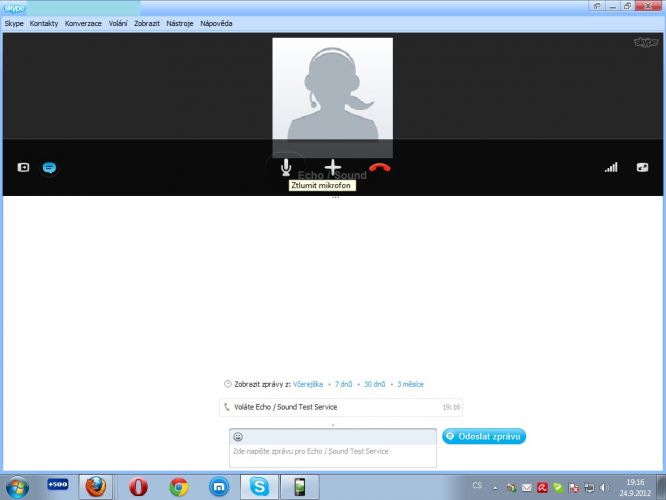Screen dimensions: 666x500
Task: Launch Opera from the taskbar
Action: coord(138,487)
